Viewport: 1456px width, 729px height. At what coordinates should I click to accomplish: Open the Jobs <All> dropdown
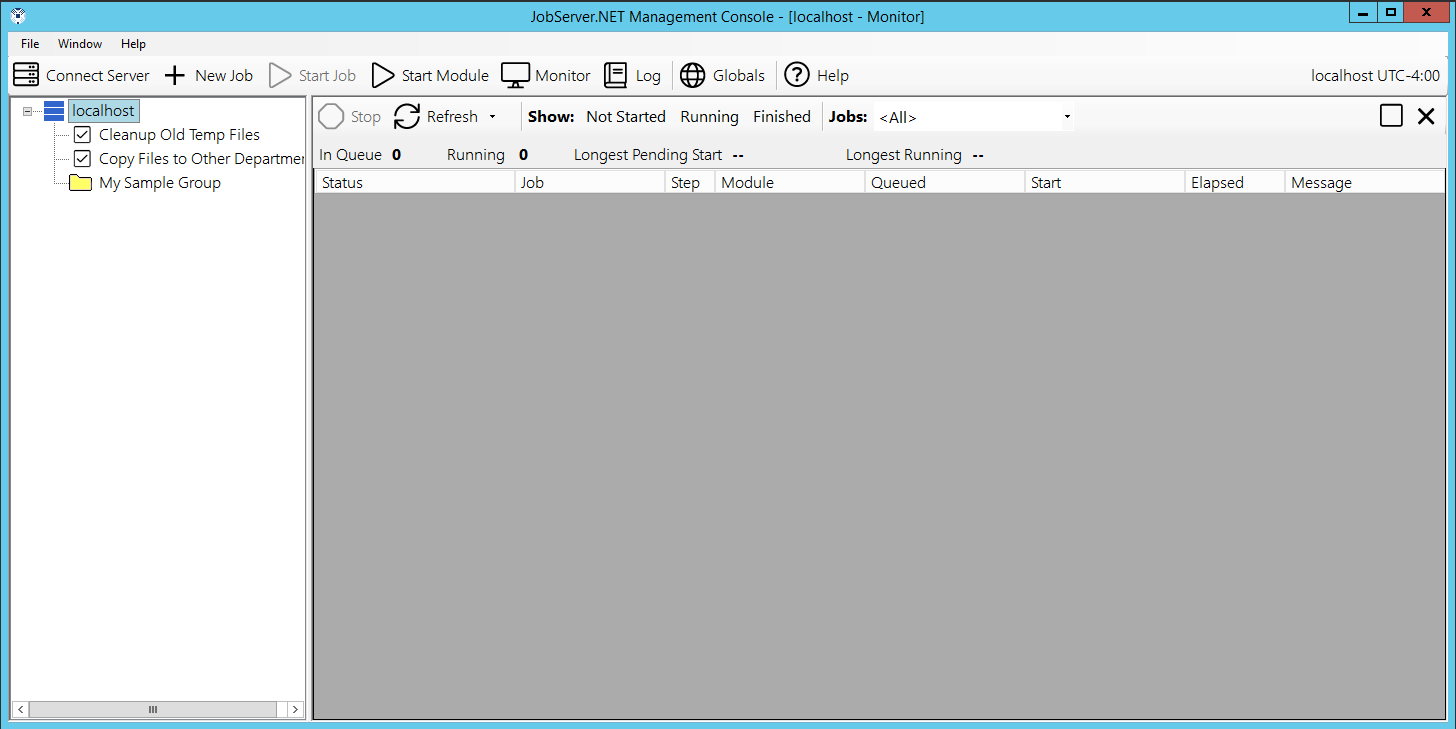pyautogui.click(x=1067, y=117)
